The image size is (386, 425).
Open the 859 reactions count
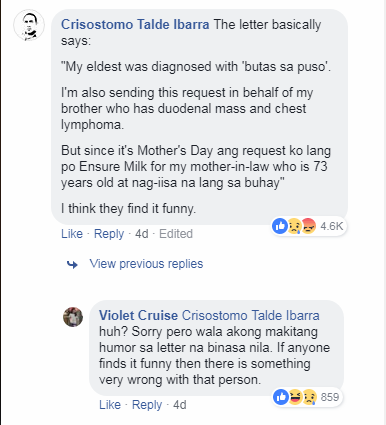tap(330, 397)
